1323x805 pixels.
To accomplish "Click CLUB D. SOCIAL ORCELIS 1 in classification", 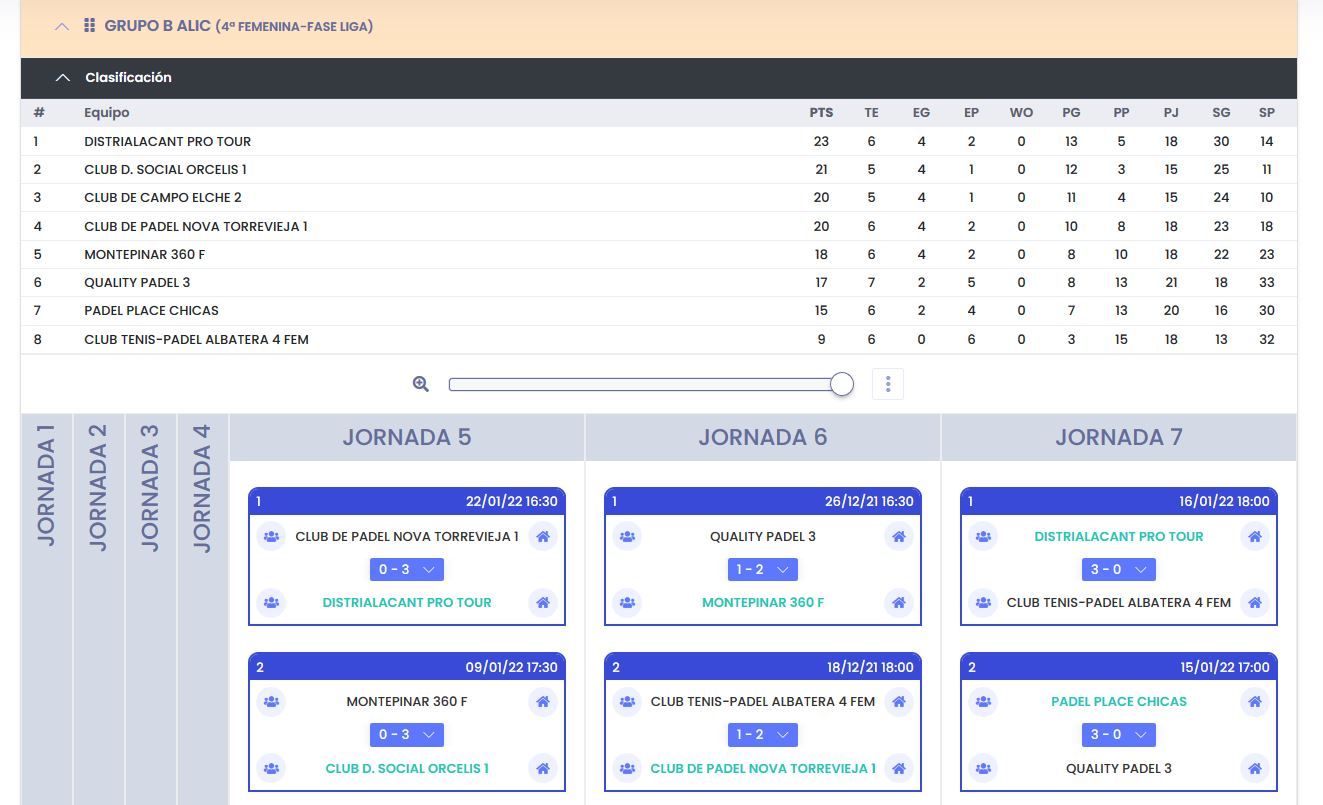I will [165, 170].
